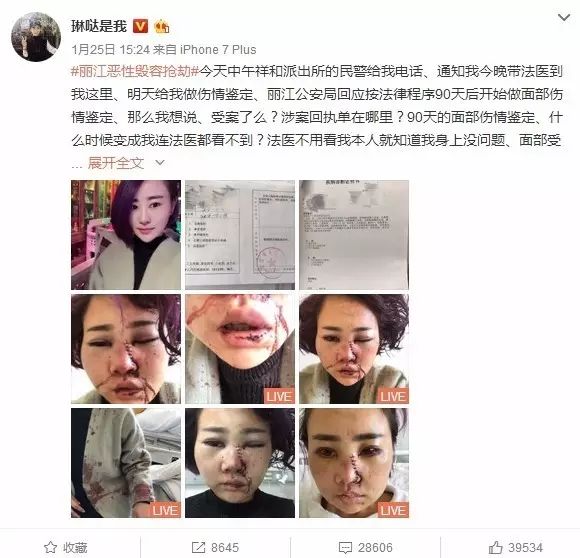Image resolution: width=580 pixels, height=558 pixels.
Task: Open the document thumbnail with red stamp
Action: 240,235
